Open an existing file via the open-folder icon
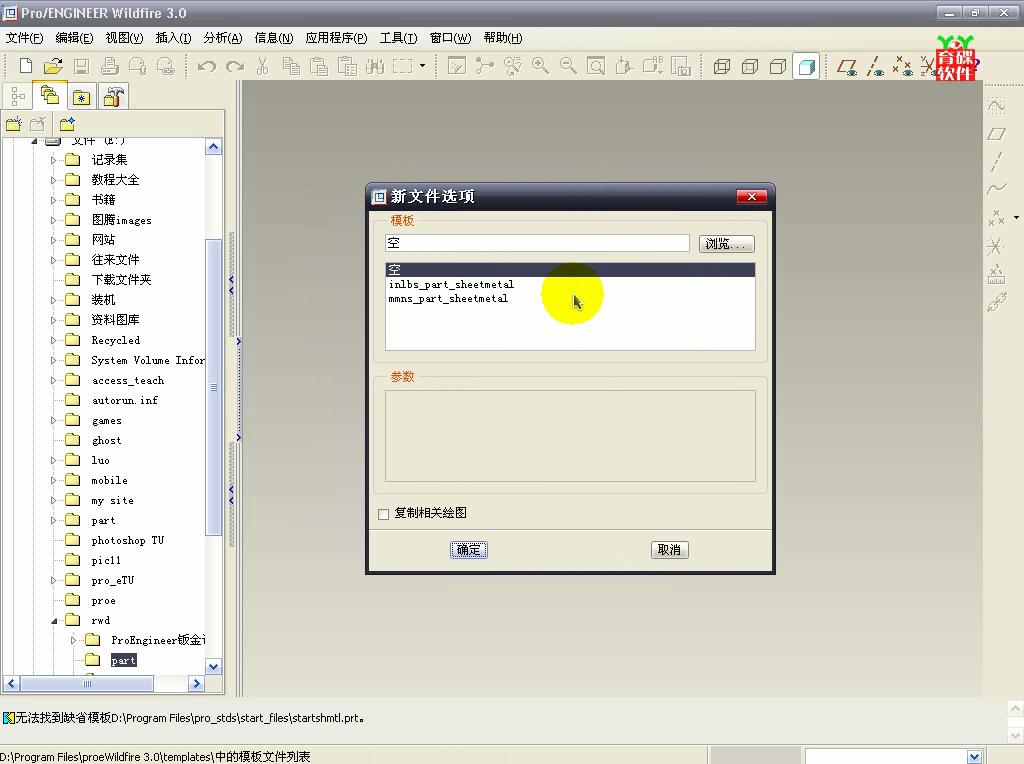 point(54,65)
